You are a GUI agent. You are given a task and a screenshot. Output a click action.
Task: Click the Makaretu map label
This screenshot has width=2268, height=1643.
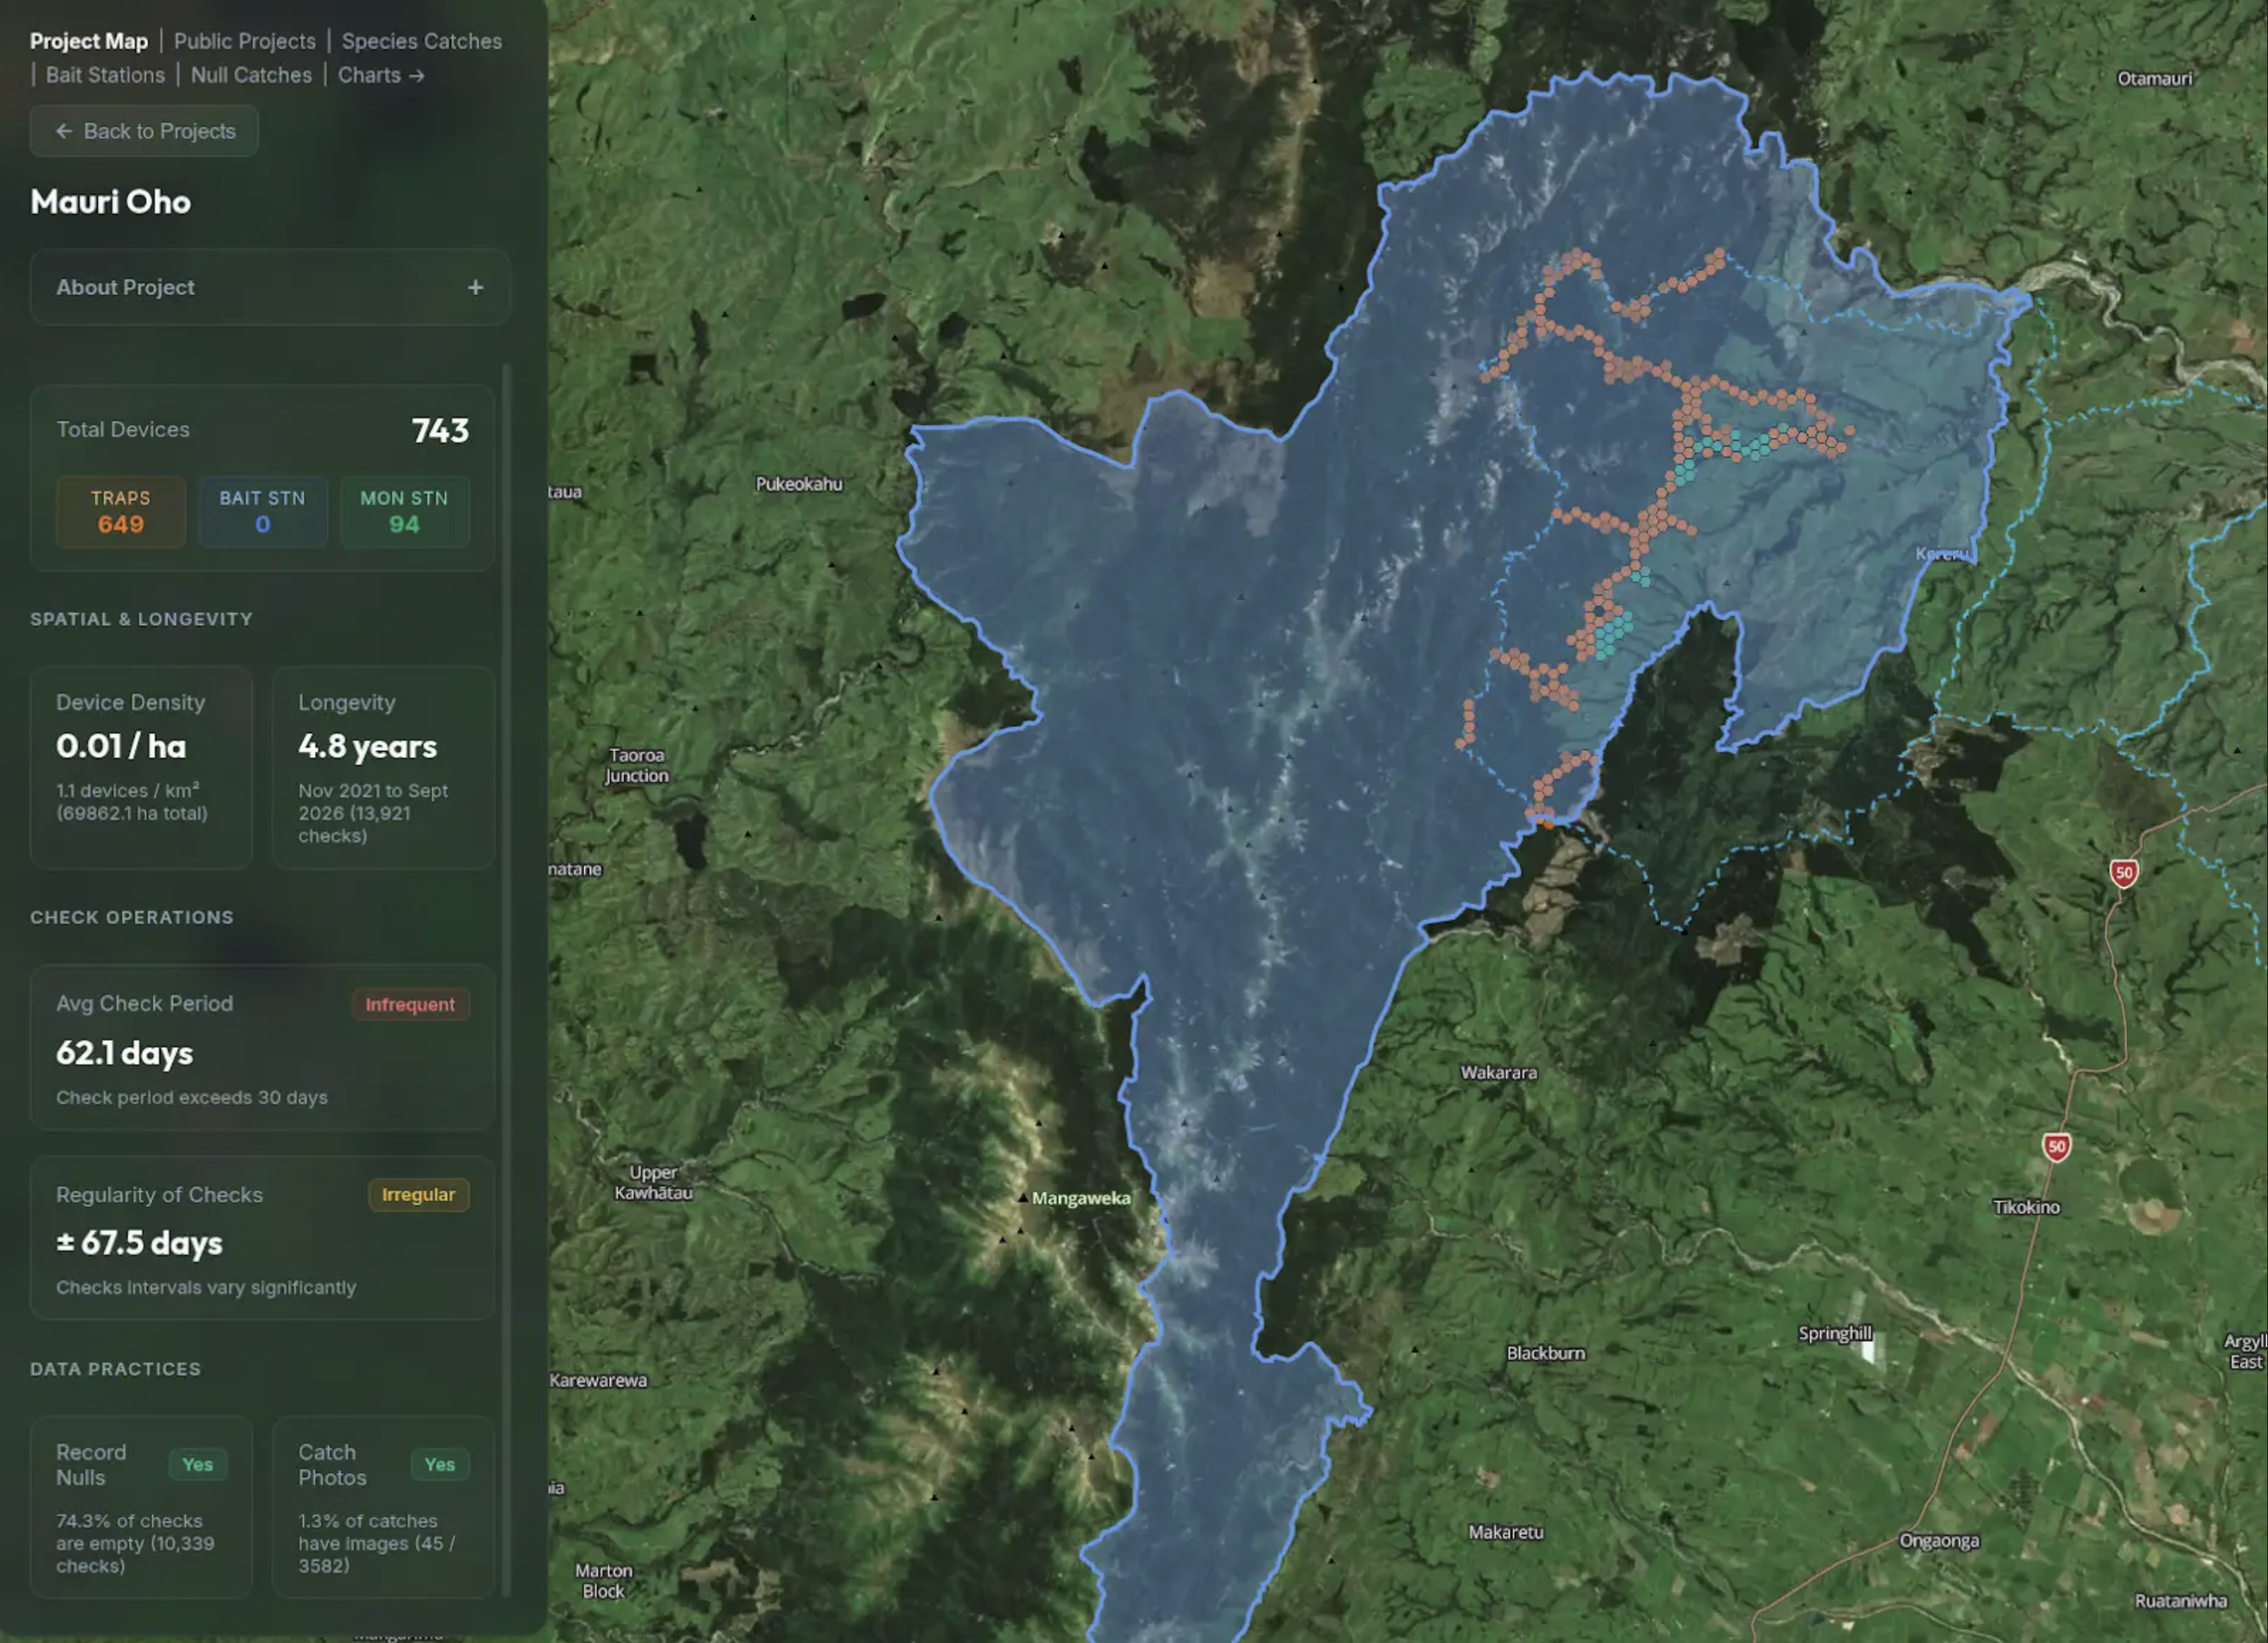click(x=1506, y=1532)
